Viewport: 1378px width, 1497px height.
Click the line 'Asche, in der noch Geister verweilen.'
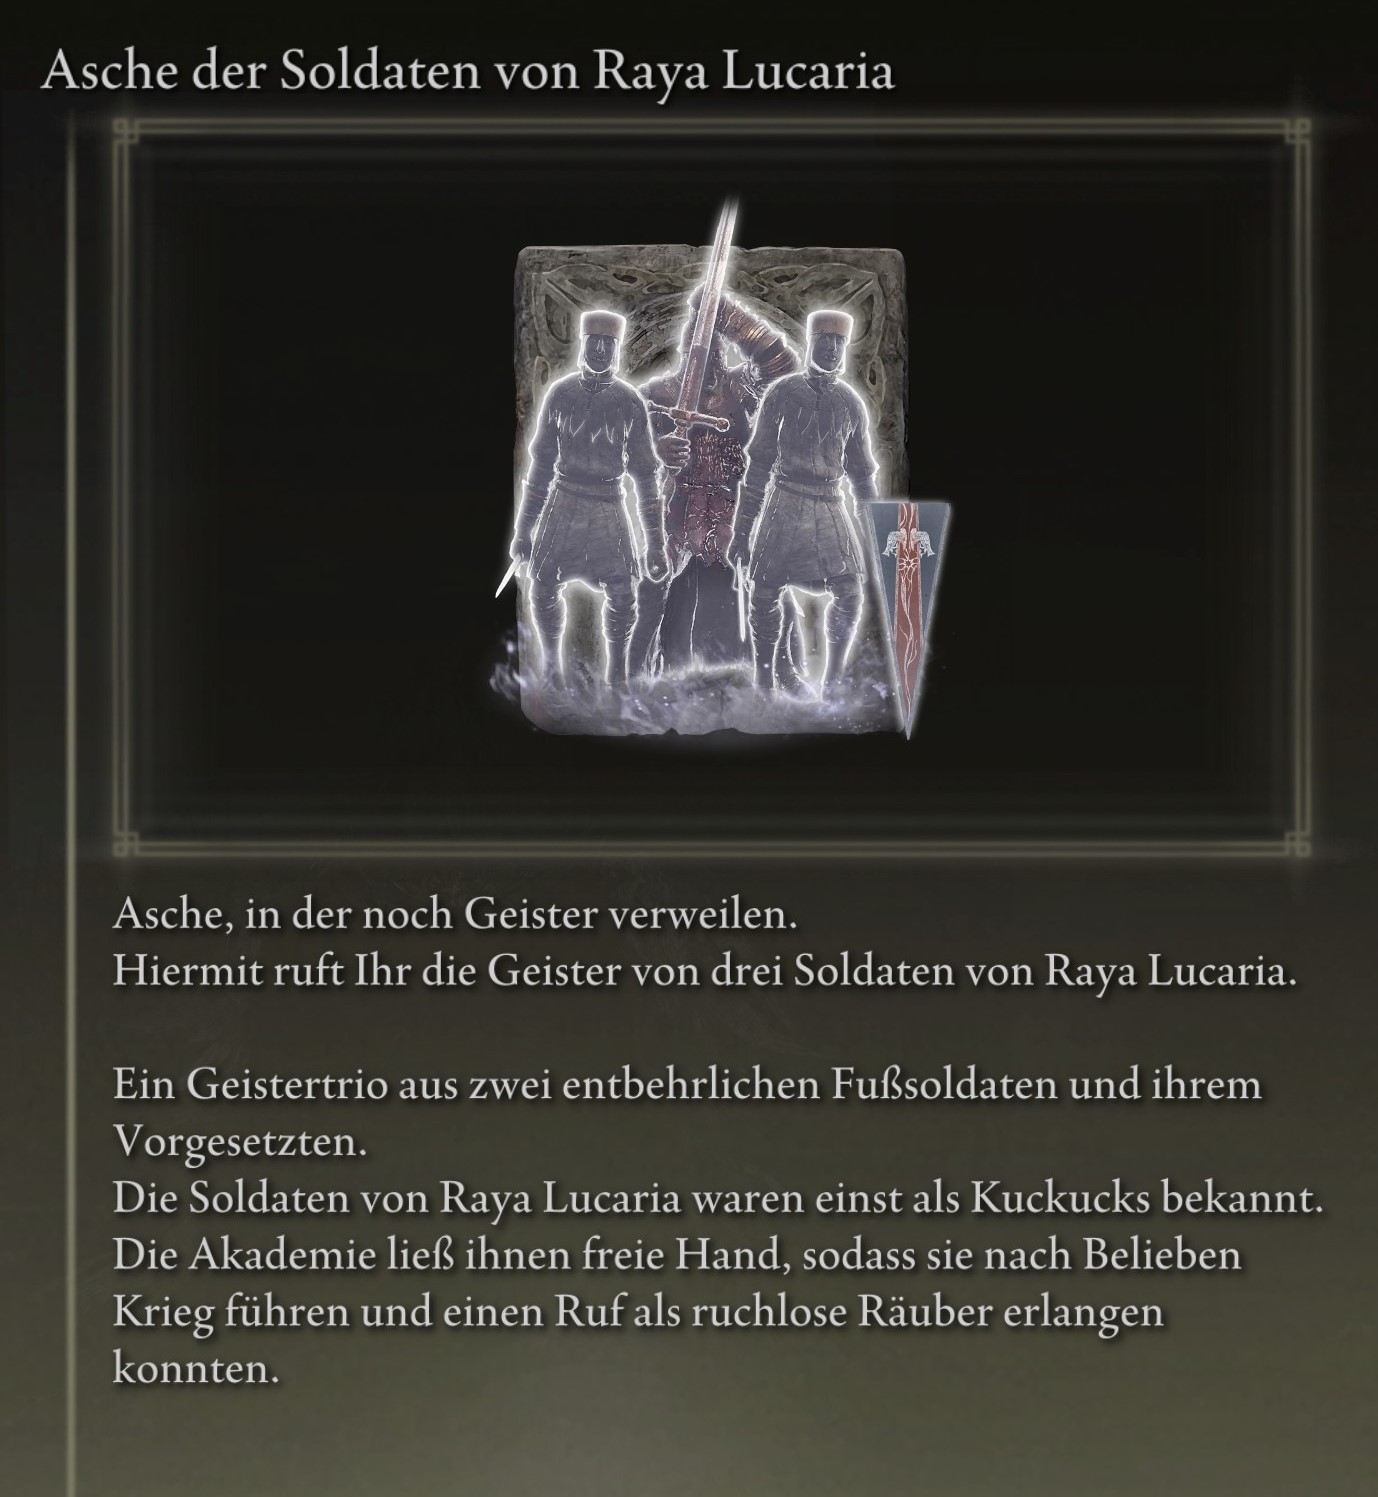tap(454, 915)
